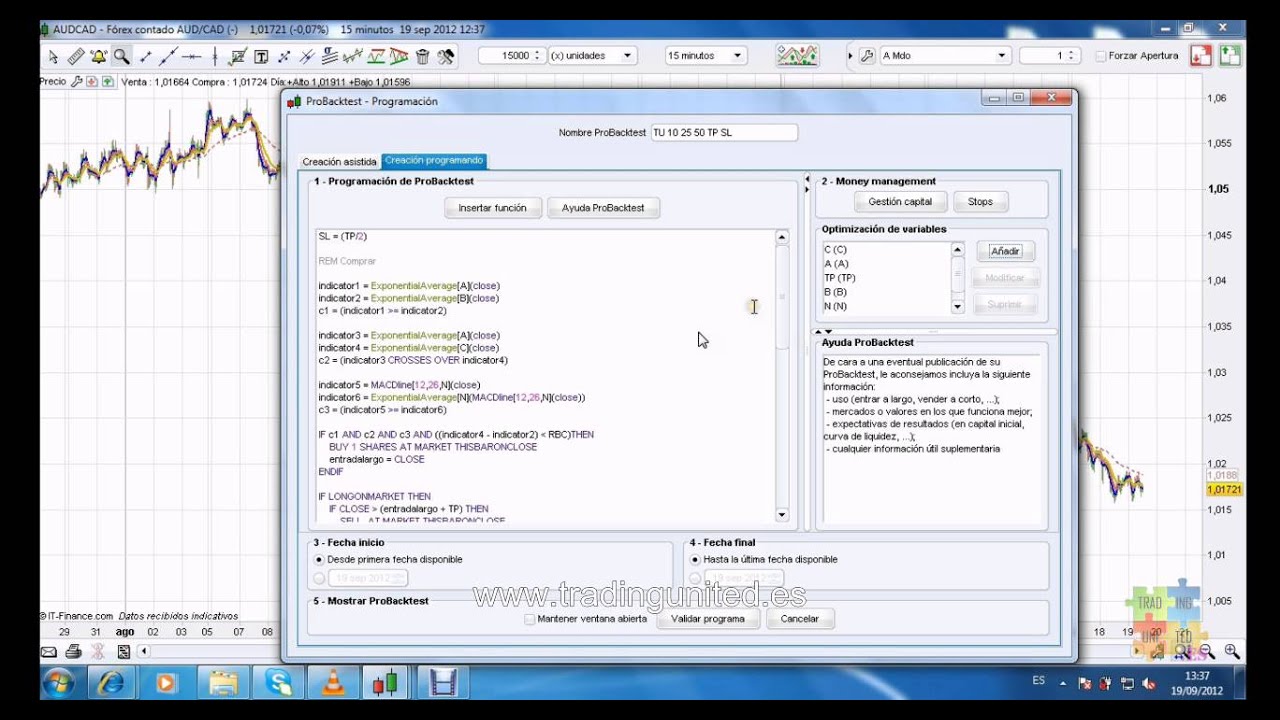Click the Stops button

[x=980, y=202]
